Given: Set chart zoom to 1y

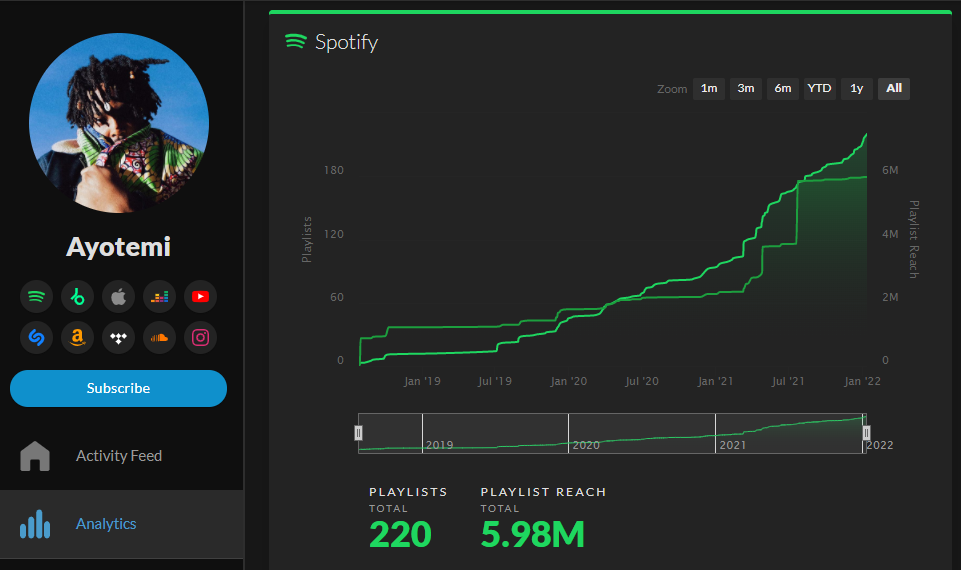Looking at the screenshot, I should [857, 88].
